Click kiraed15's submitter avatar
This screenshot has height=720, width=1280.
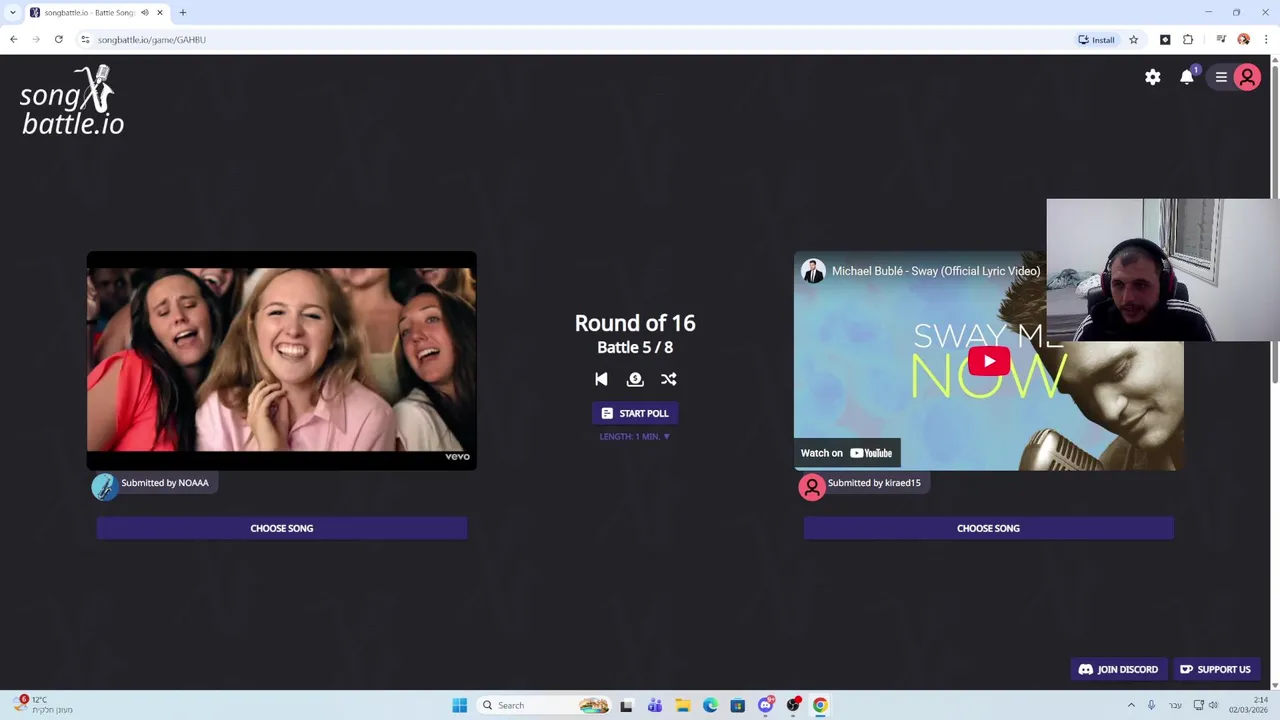(811, 487)
